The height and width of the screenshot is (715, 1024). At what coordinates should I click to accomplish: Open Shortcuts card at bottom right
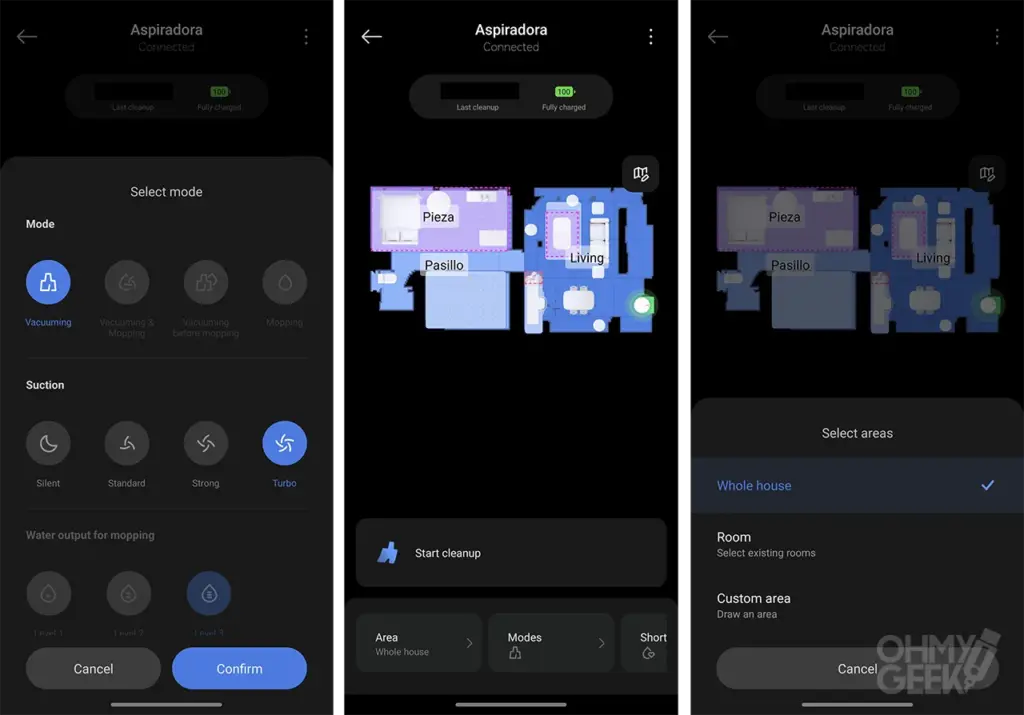coord(644,643)
